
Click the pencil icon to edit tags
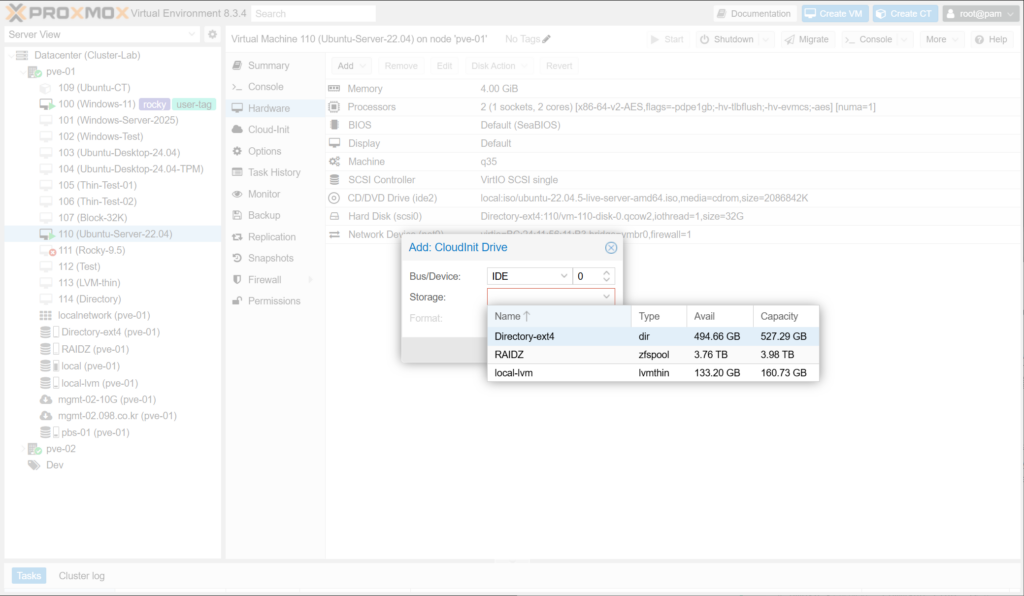547,39
